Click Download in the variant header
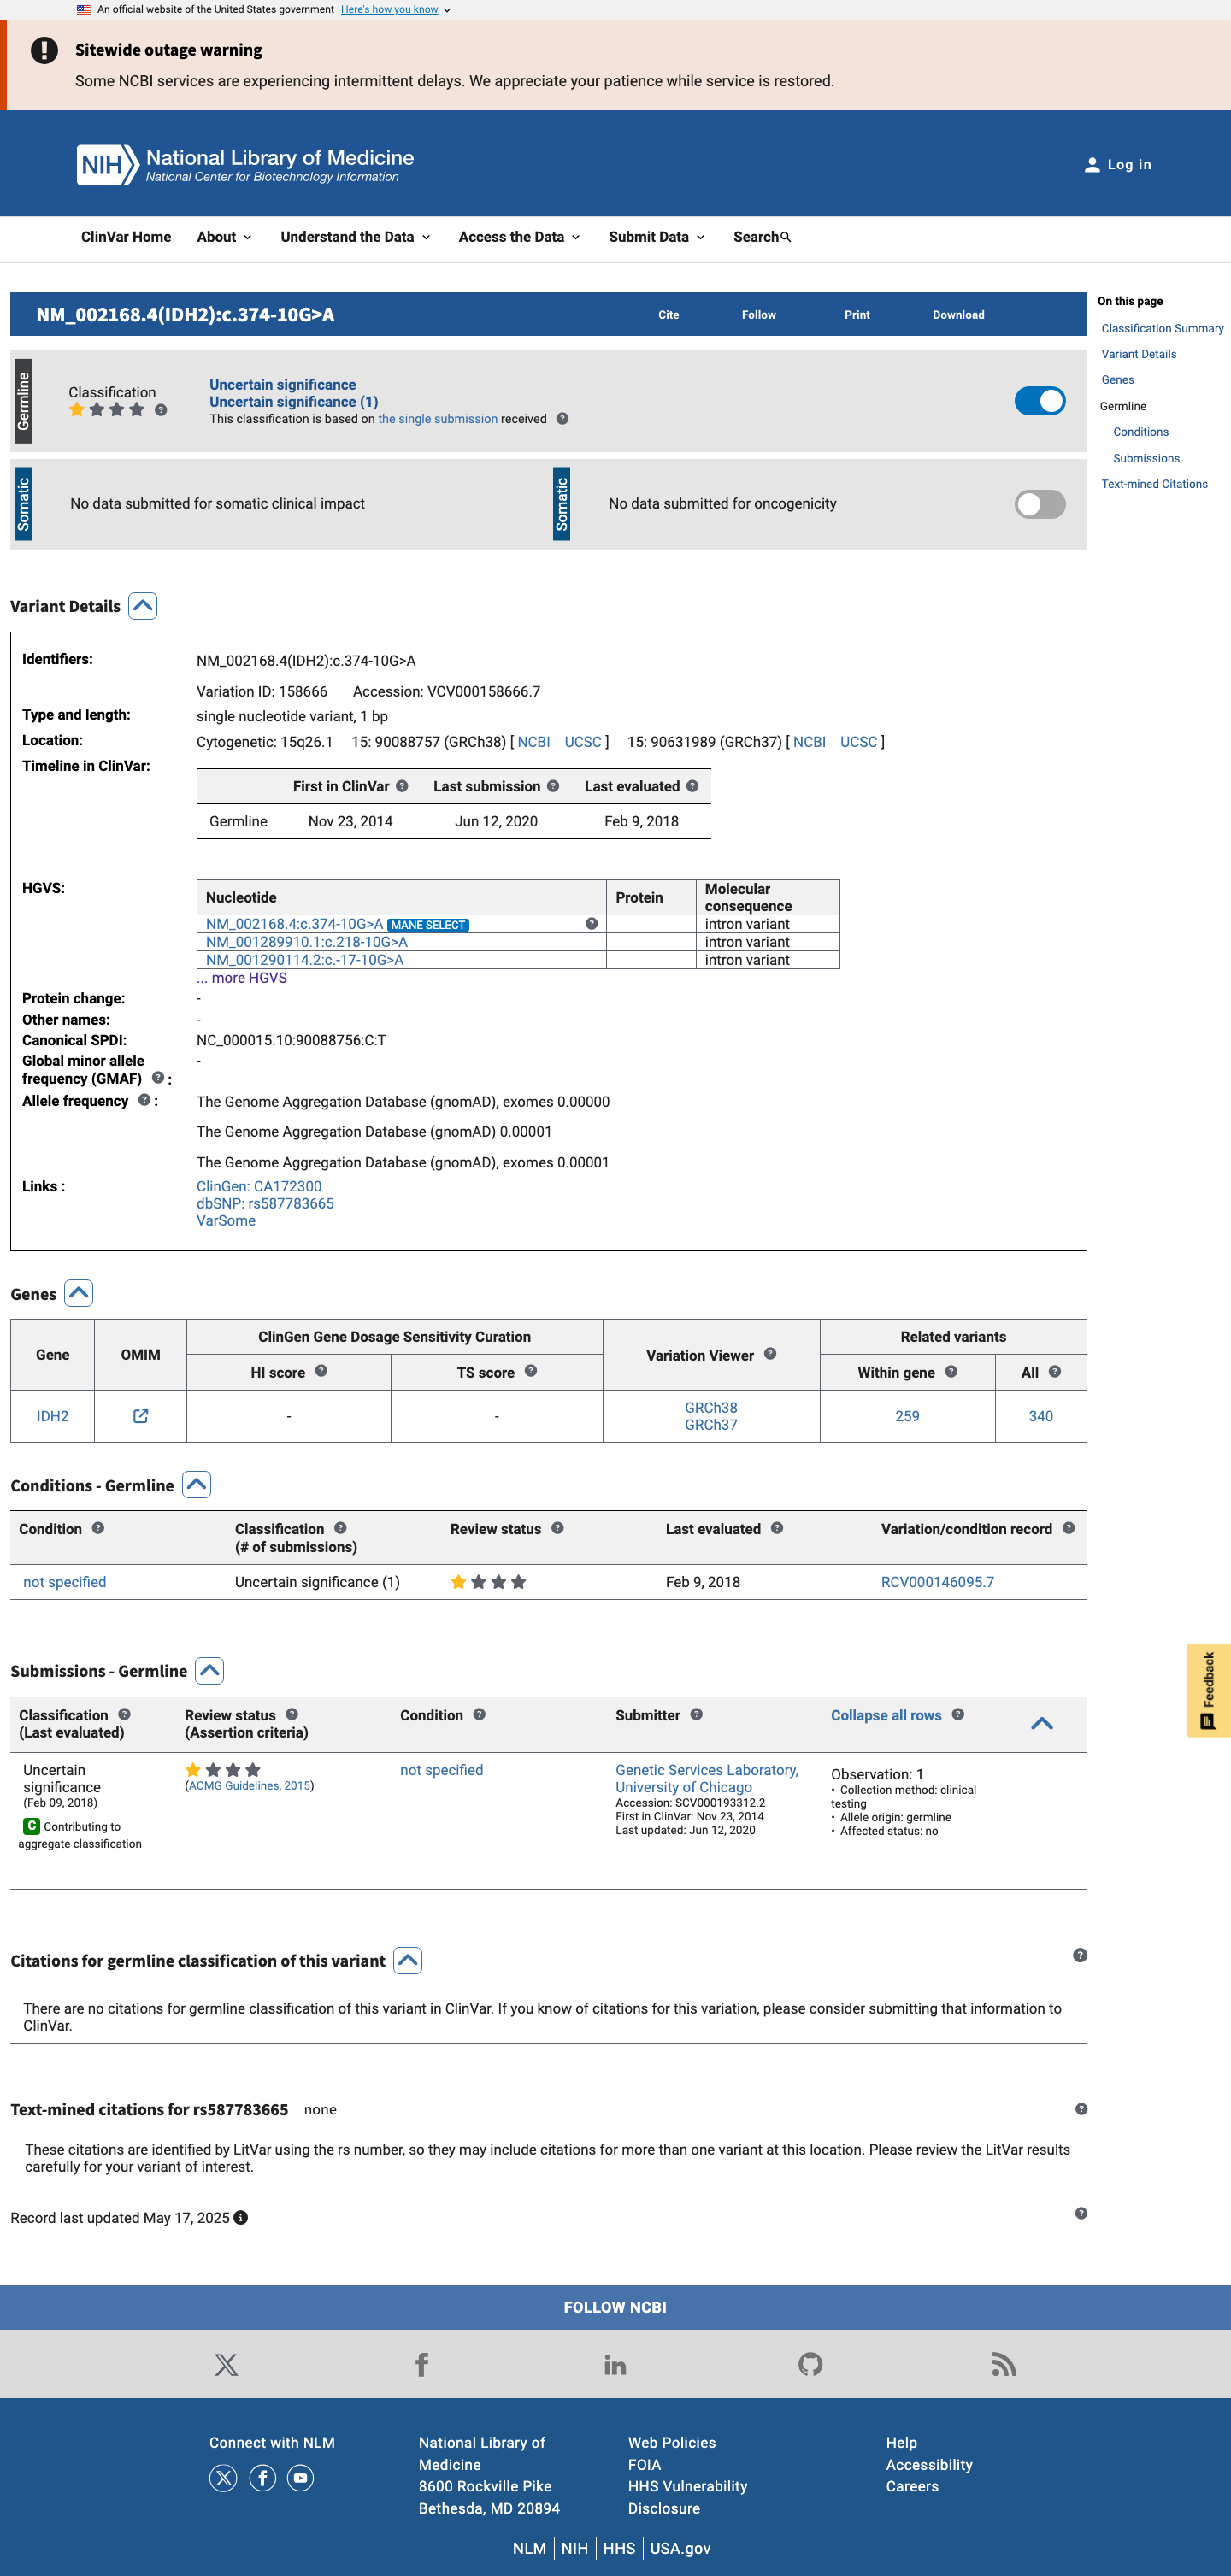The image size is (1231, 2576). (x=959, y=315)
